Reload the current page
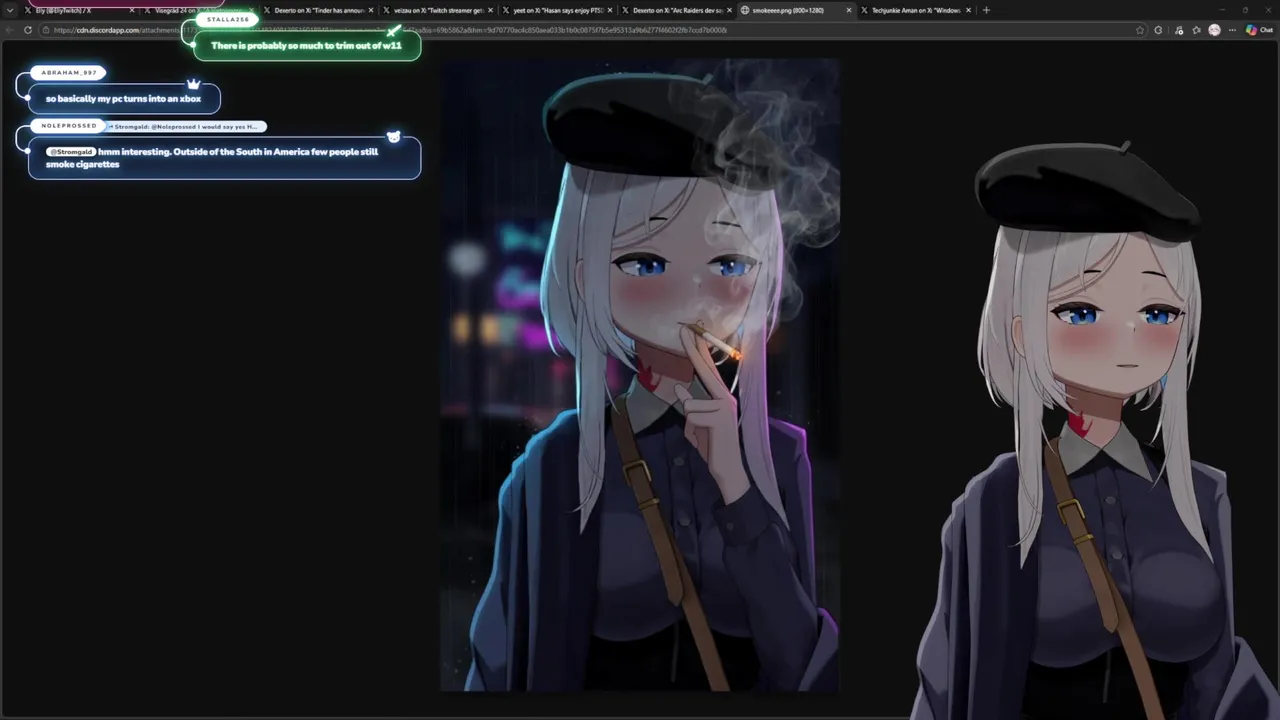Screen dimensions: 1280x720 tap(28, 30)
